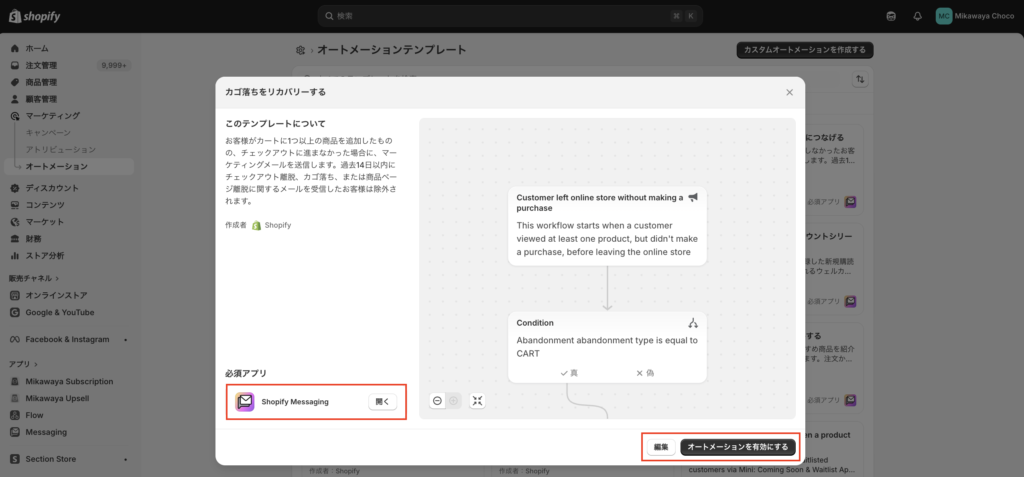The width and height of the screenshot is (1024, 477).
Task: Close the カゴ落ちをリカバリーする dialog
Action: 789,92
